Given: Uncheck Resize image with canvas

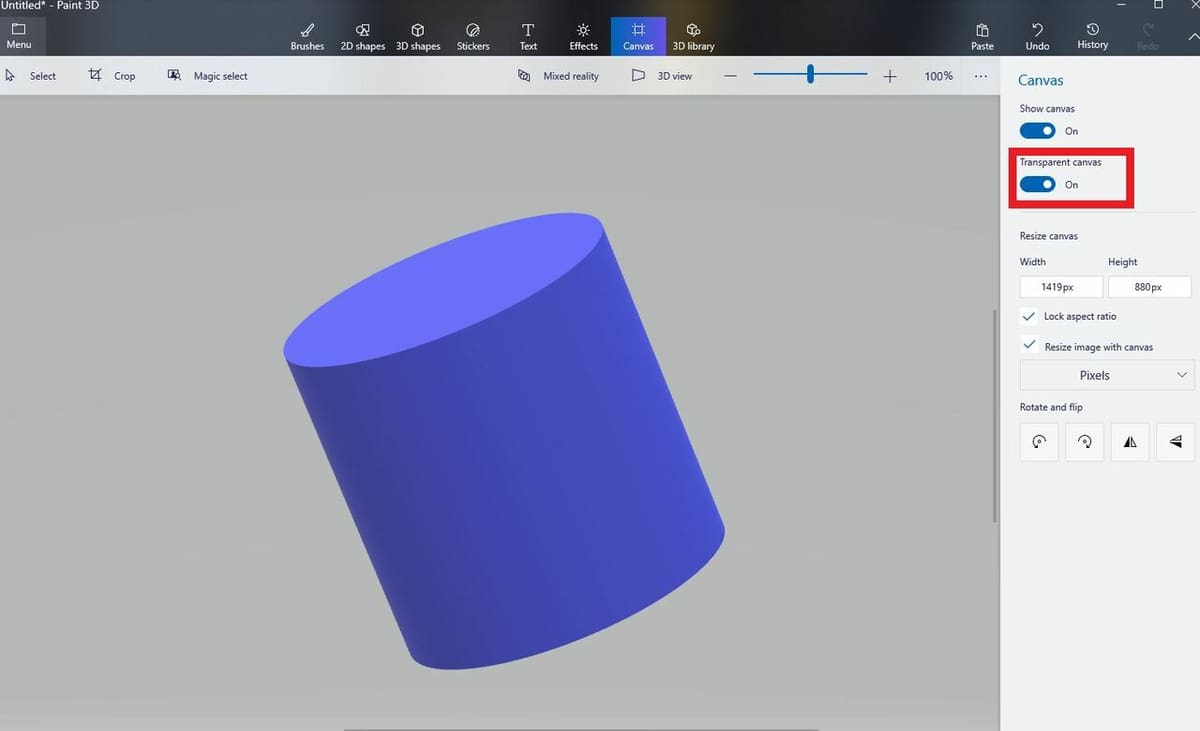Looking at the screenshot, I should point(1029,346).
